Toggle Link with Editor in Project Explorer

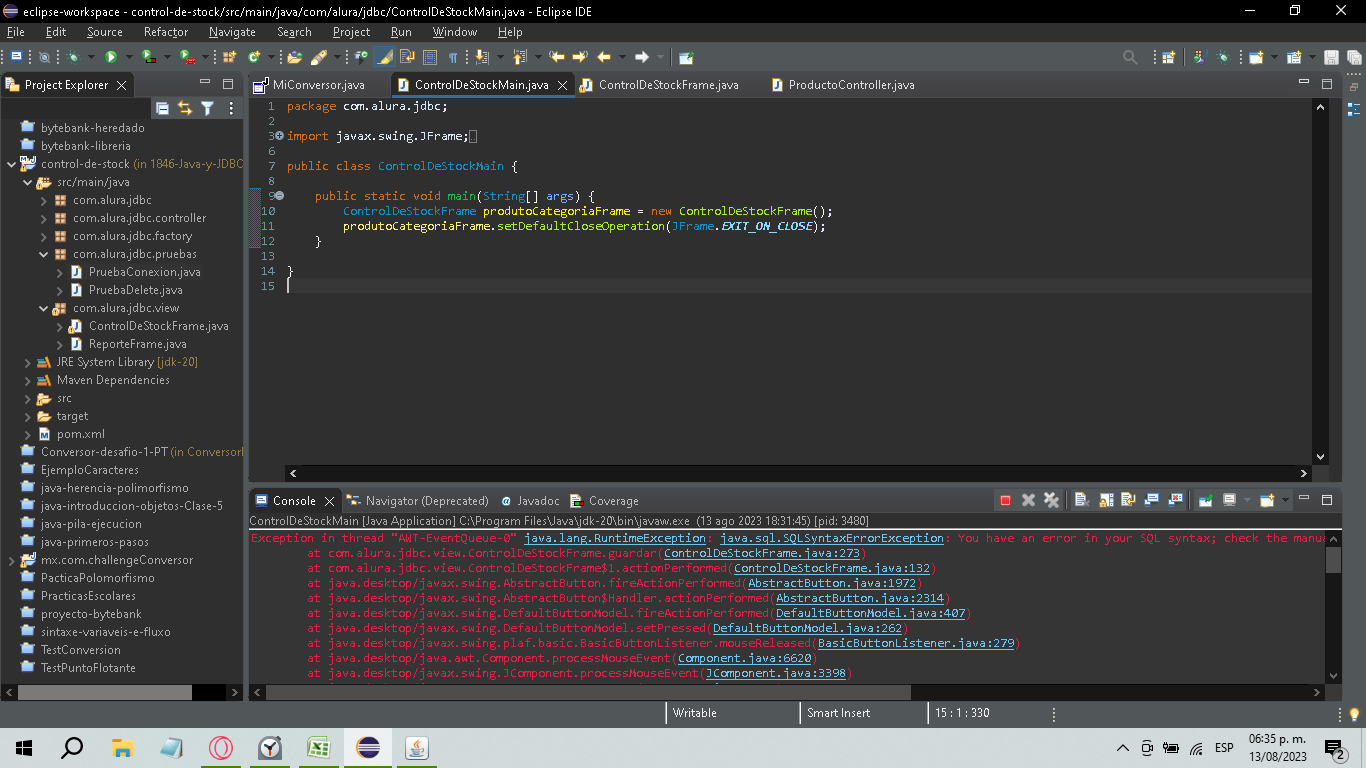[185, 108]
